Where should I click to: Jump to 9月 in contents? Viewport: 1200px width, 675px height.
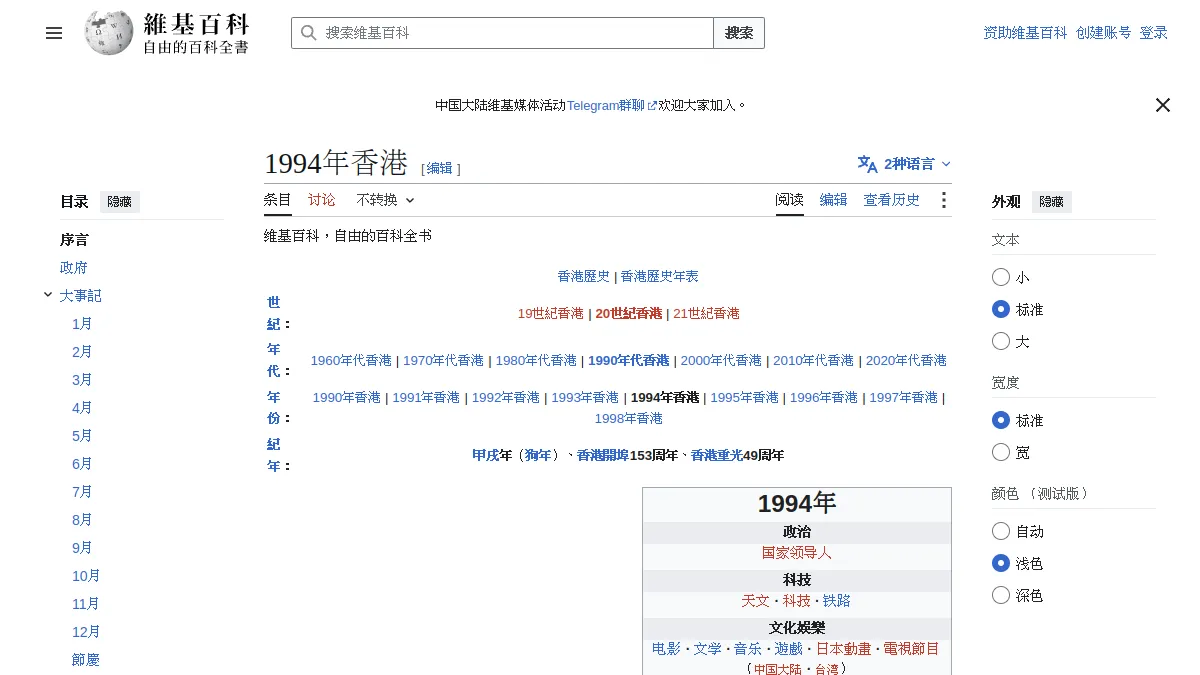point(82,548)
